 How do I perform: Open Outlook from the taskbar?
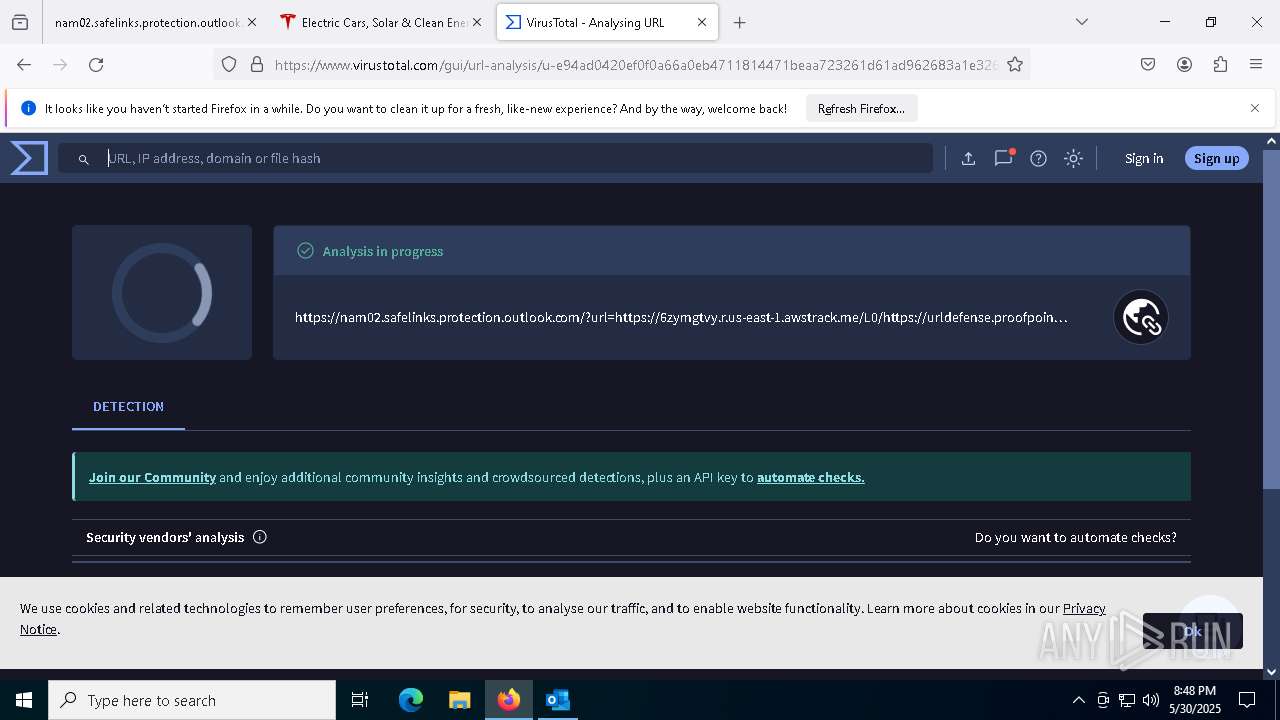coord(557,700)
